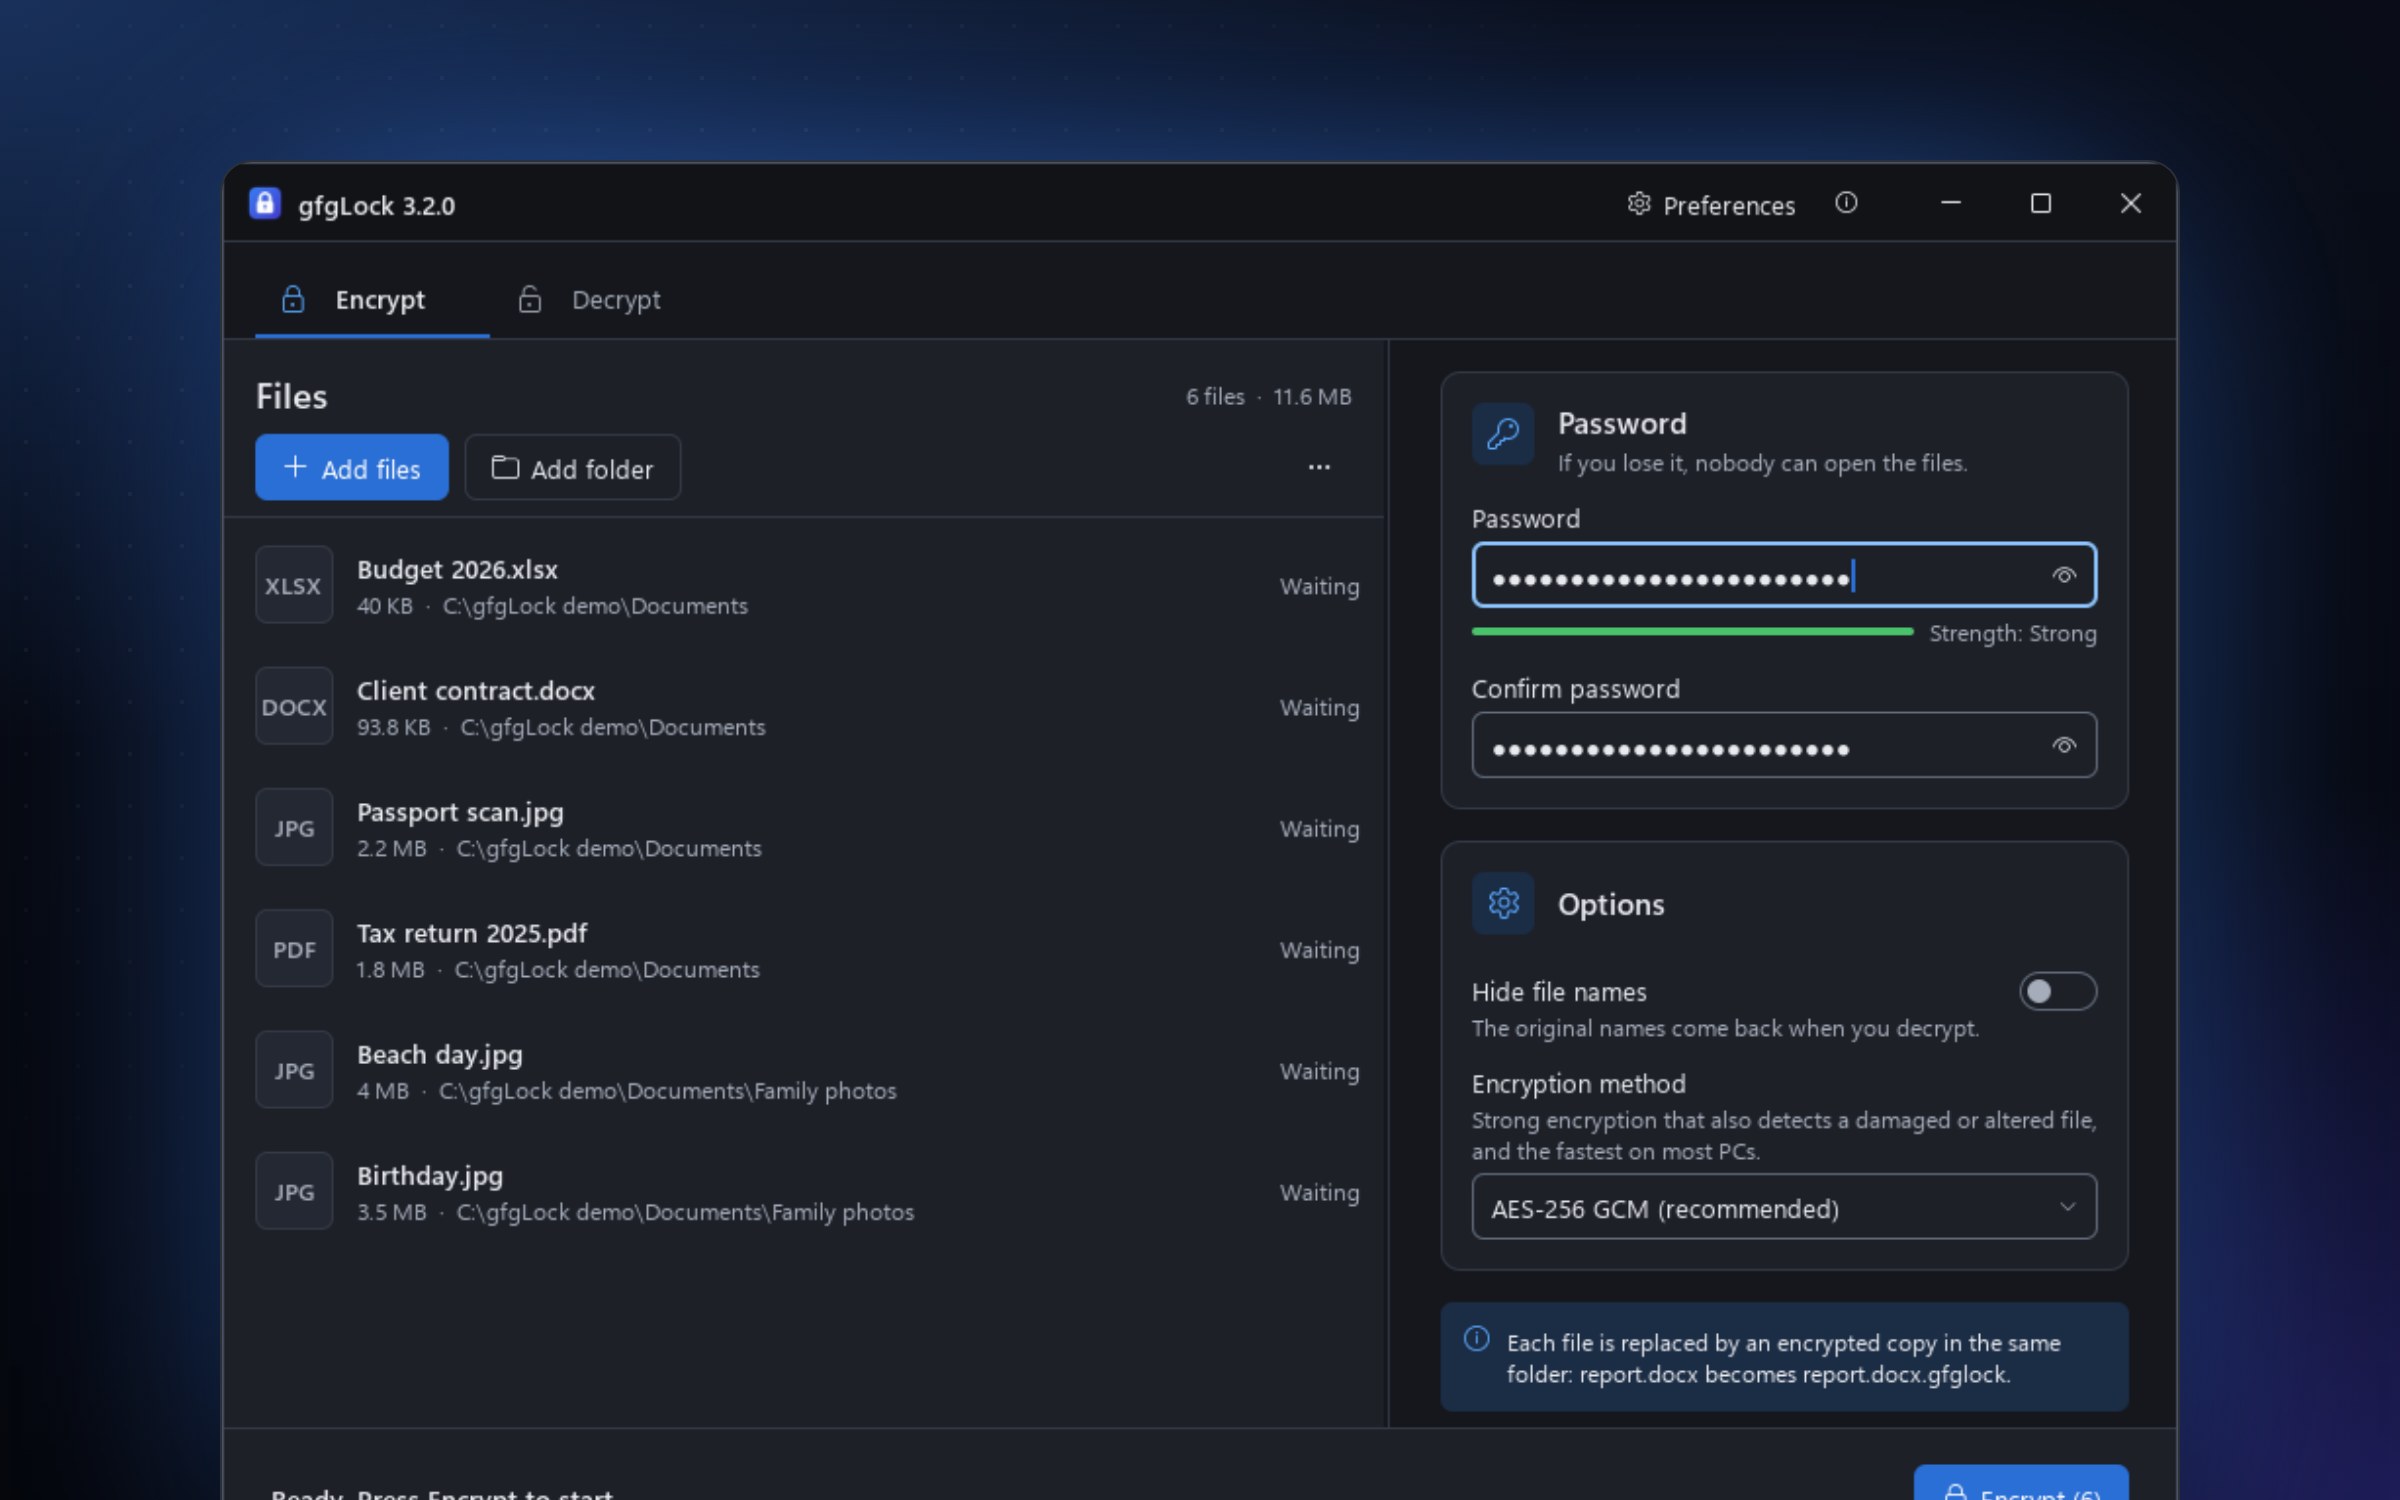Click the password strength bar
This screenshot has height=1500, width=2400.
coord(1692,632)
